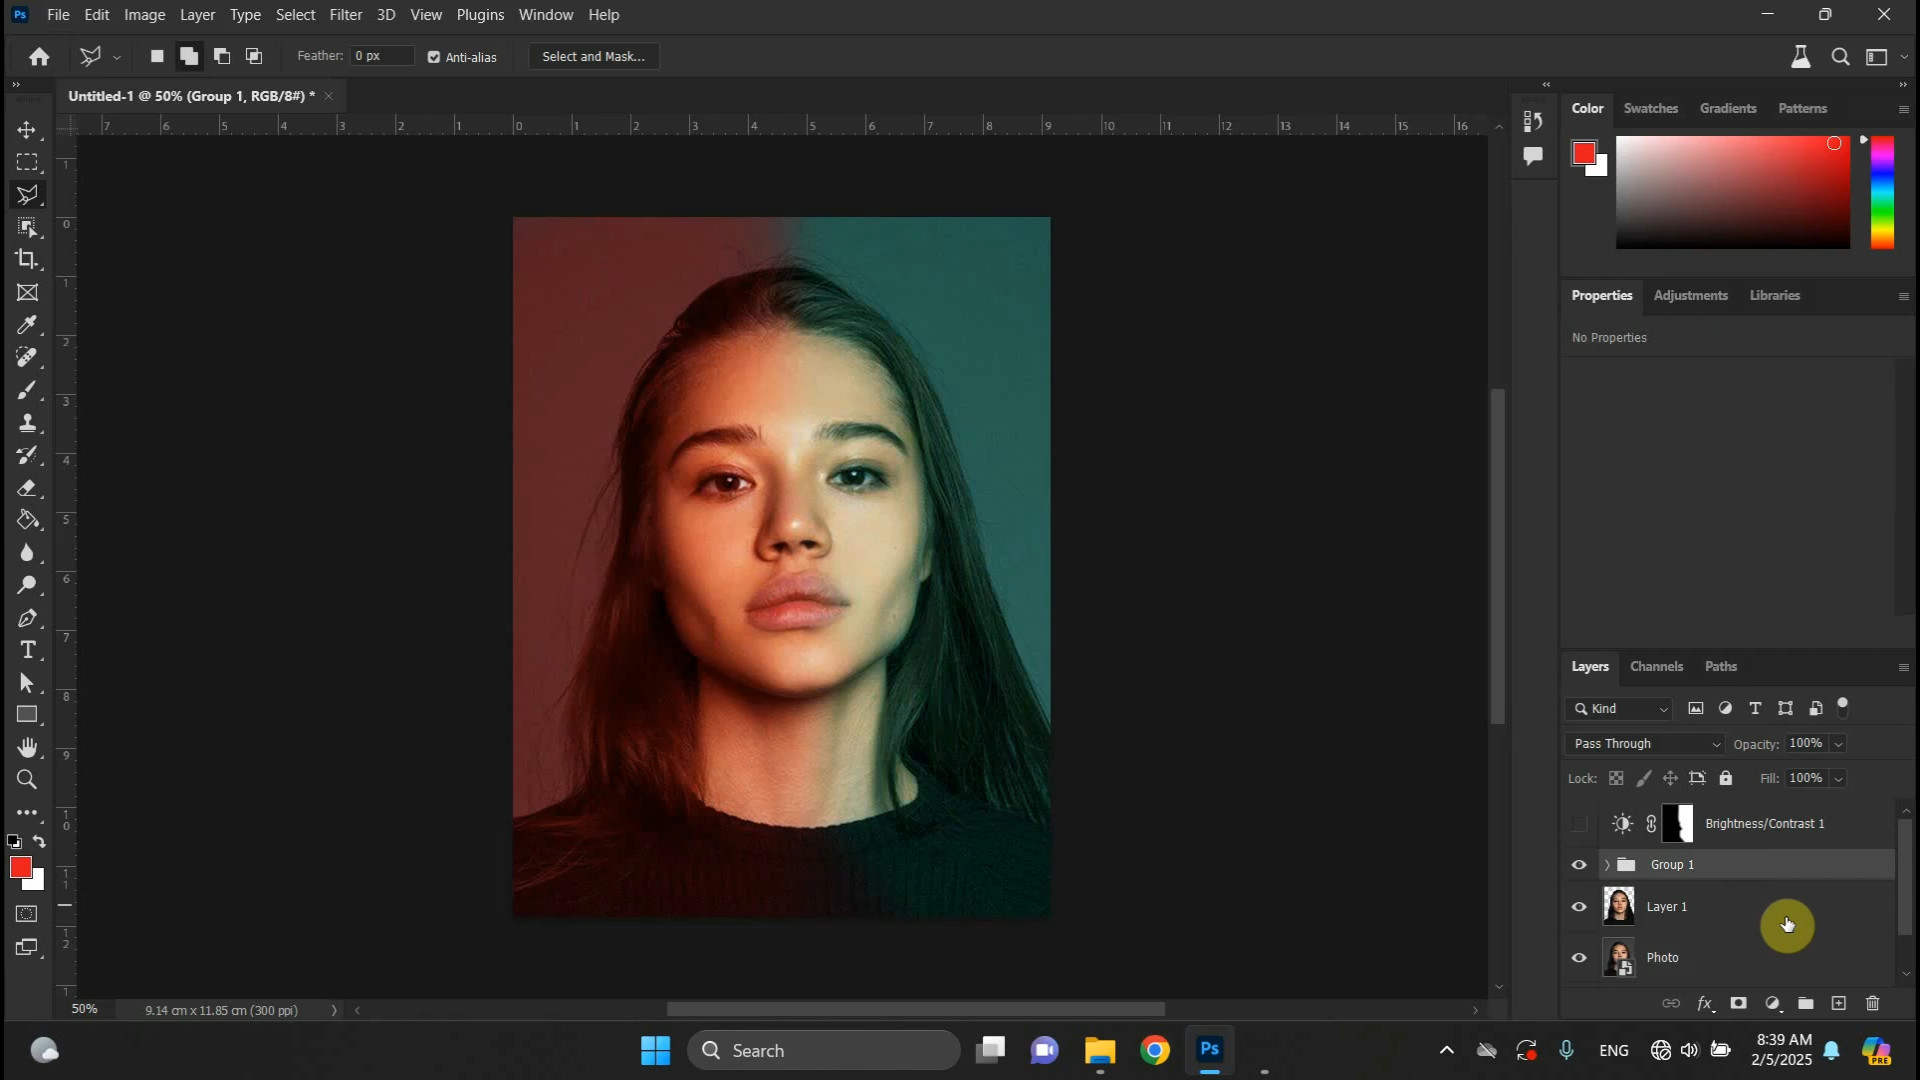
Task: Create a new layer
Action: pos(1839,1003)
